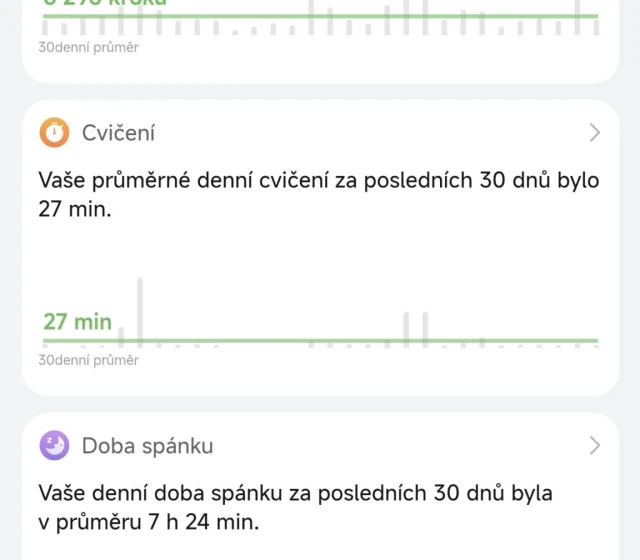Select the rightmost bar in the steps chart
Image resolution: width=640 pixels, height=560 pixels.
coord(579,12)
